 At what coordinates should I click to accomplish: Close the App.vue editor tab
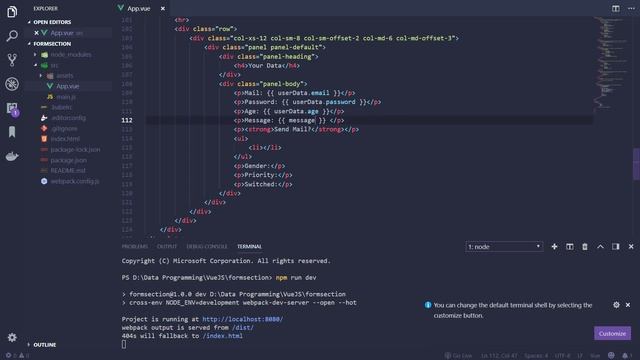point(162,8)
